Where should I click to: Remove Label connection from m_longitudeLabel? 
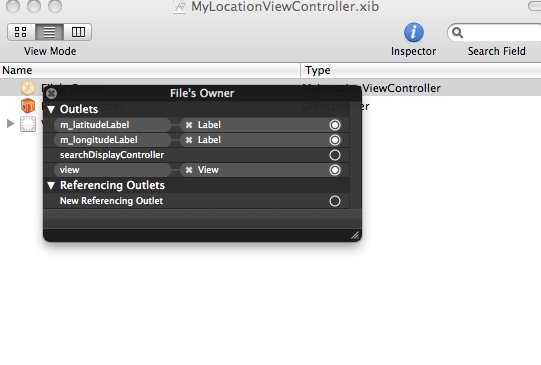tap(189, 140)
